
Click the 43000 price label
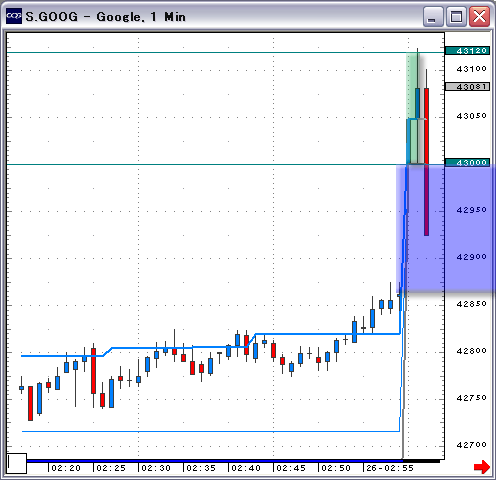click(467, 163)
